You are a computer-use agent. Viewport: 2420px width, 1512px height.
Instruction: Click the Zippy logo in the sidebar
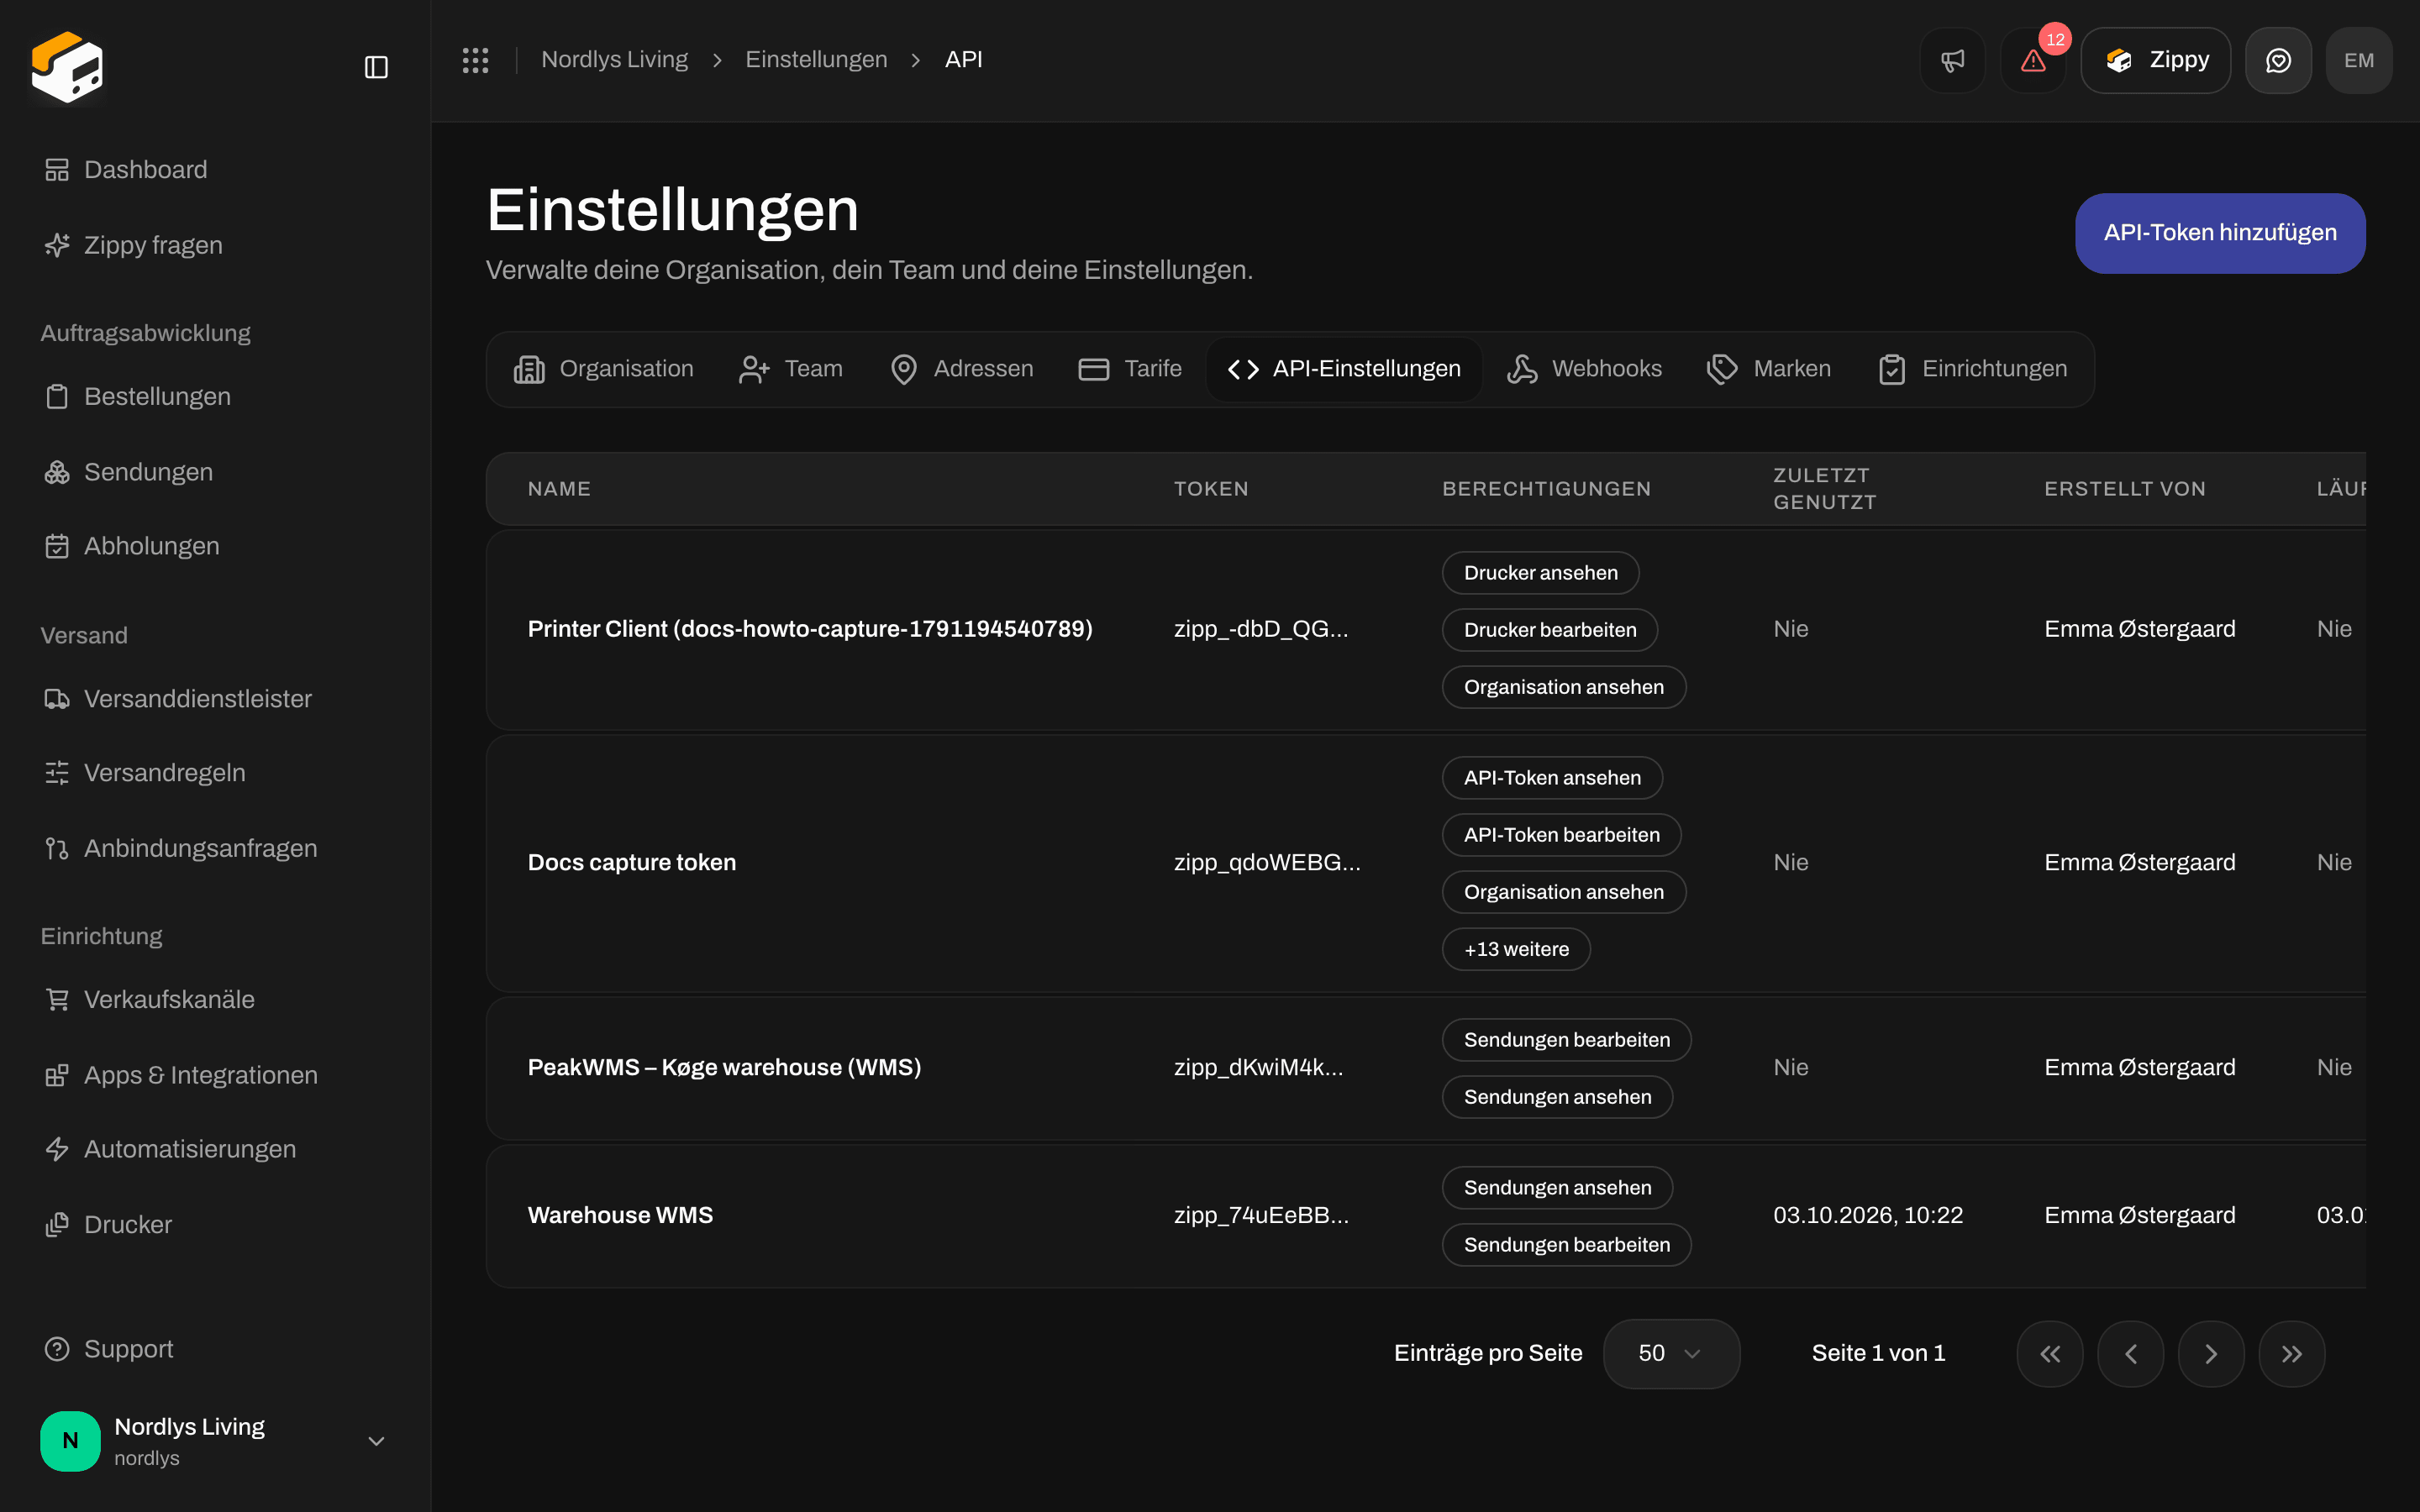click(67, 66)
